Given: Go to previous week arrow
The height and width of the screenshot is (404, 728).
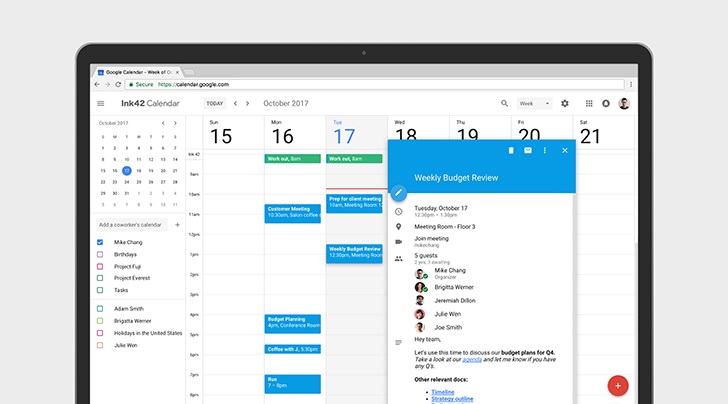Looking at the screenshot, I should [235, 104].
